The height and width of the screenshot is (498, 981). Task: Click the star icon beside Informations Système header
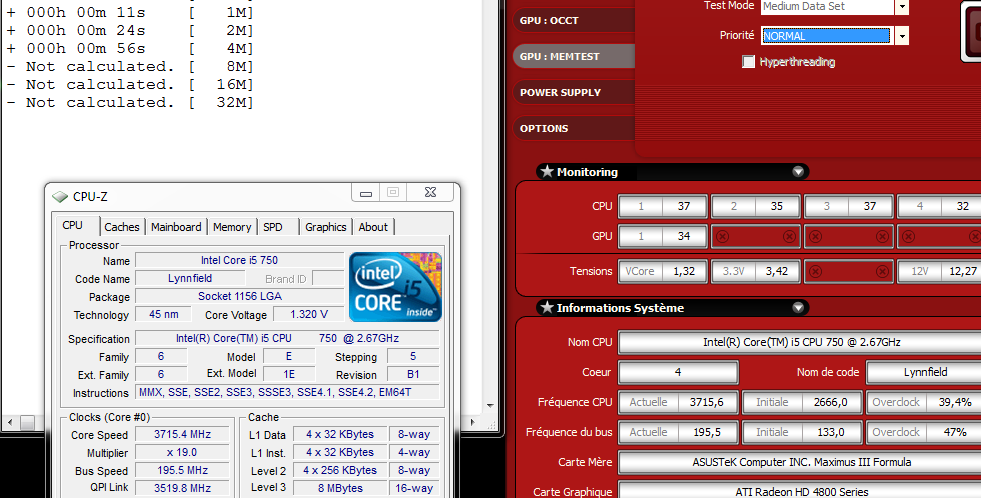pyautogui.click(x=547, y=307)
